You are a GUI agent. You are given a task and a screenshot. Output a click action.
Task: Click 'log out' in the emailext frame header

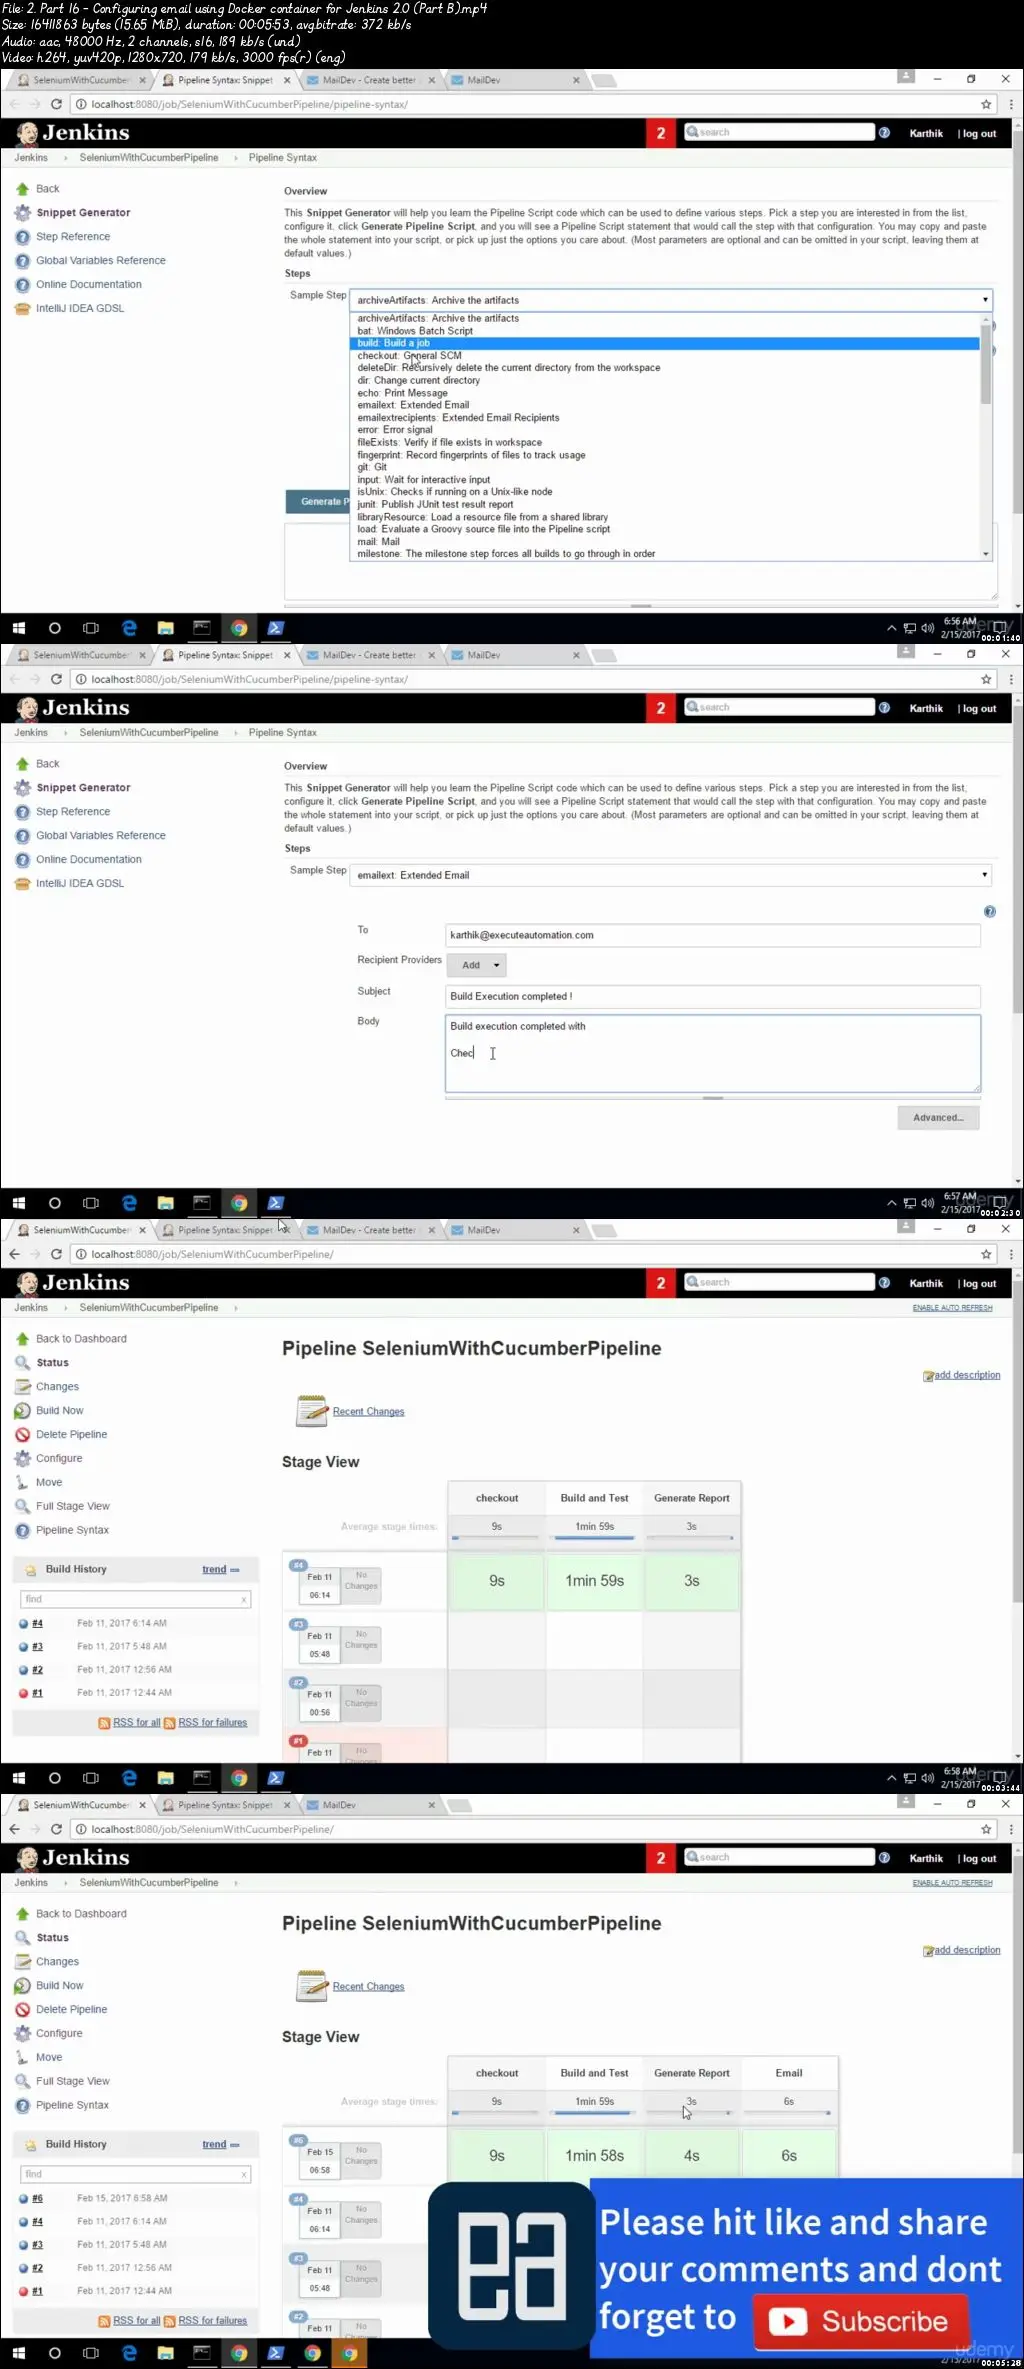pos(979,708)
